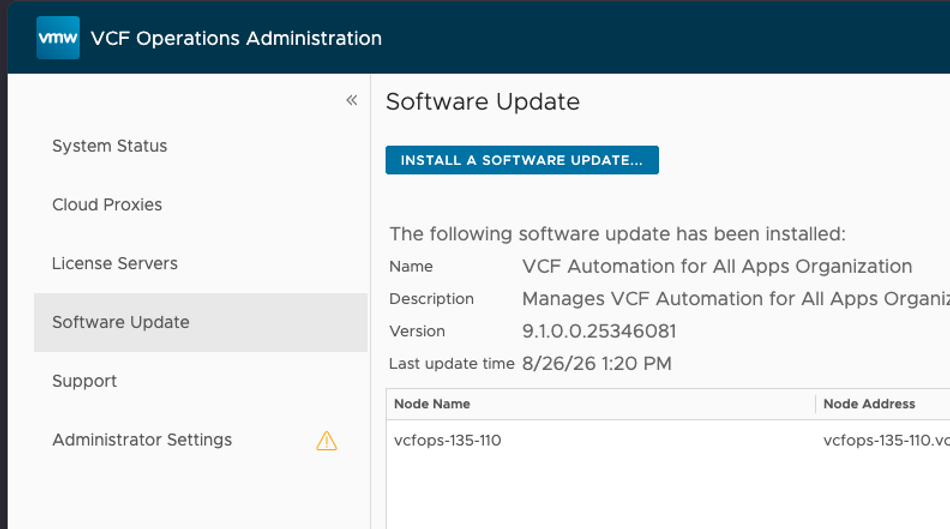Image resolution: width=950 pixels, height=529 pixels.
Task: Click the Software Update page heading
Action: (x=483, y=102)
